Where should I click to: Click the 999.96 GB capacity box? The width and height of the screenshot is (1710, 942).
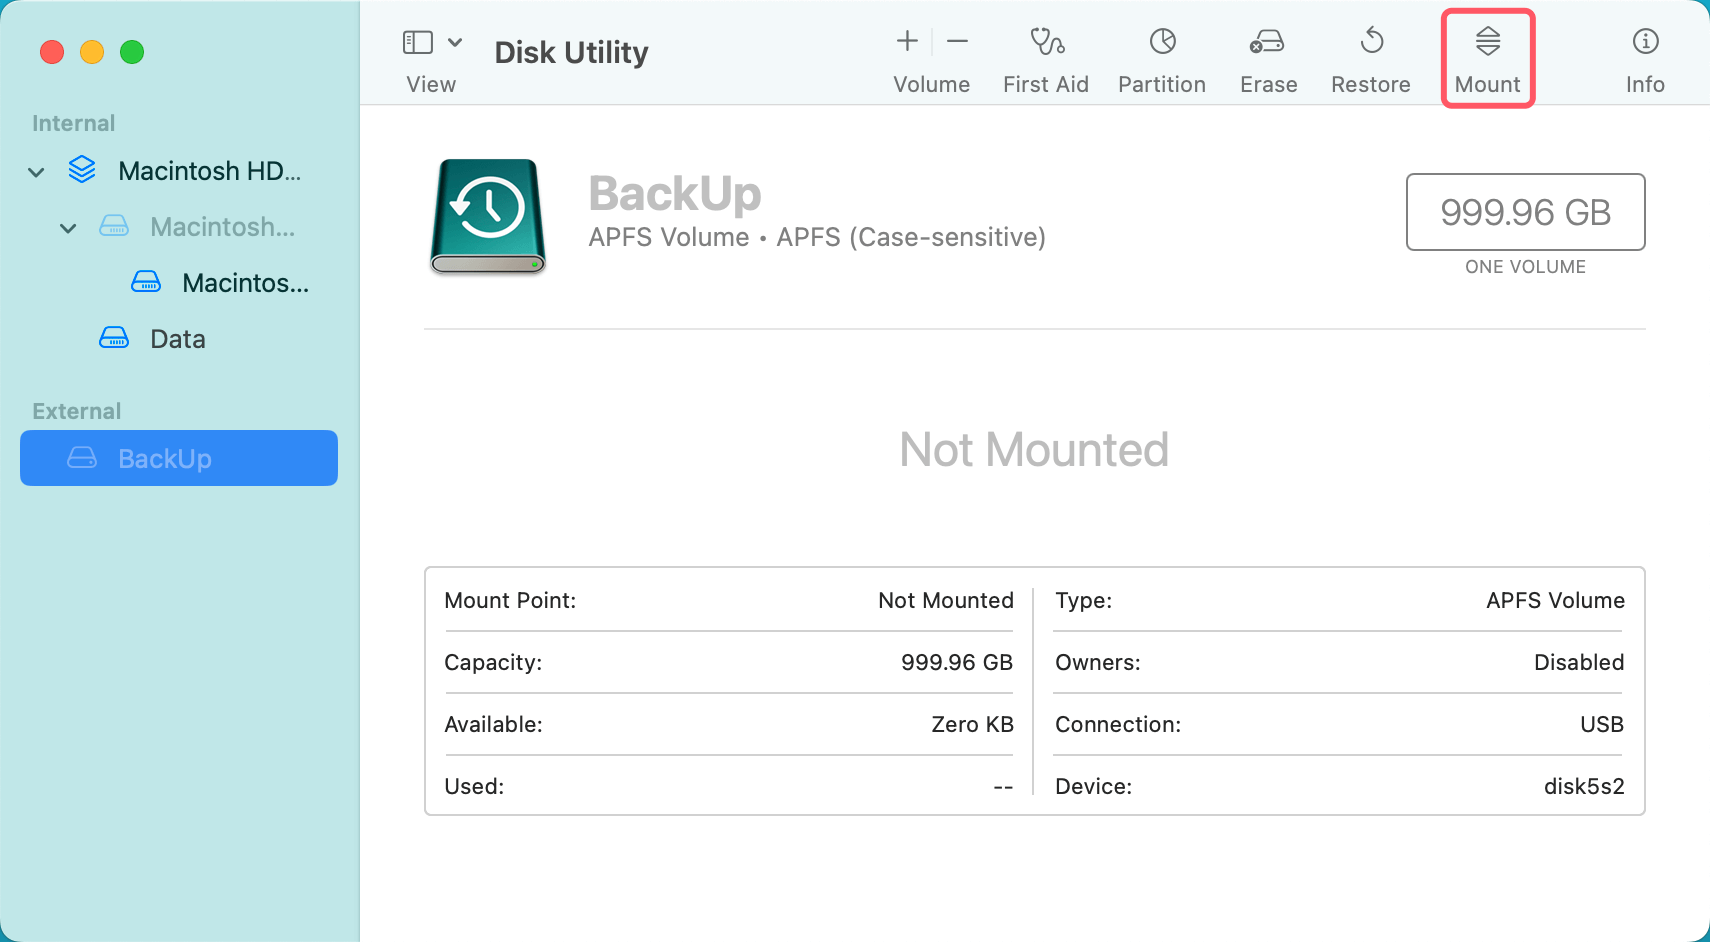1525,212
